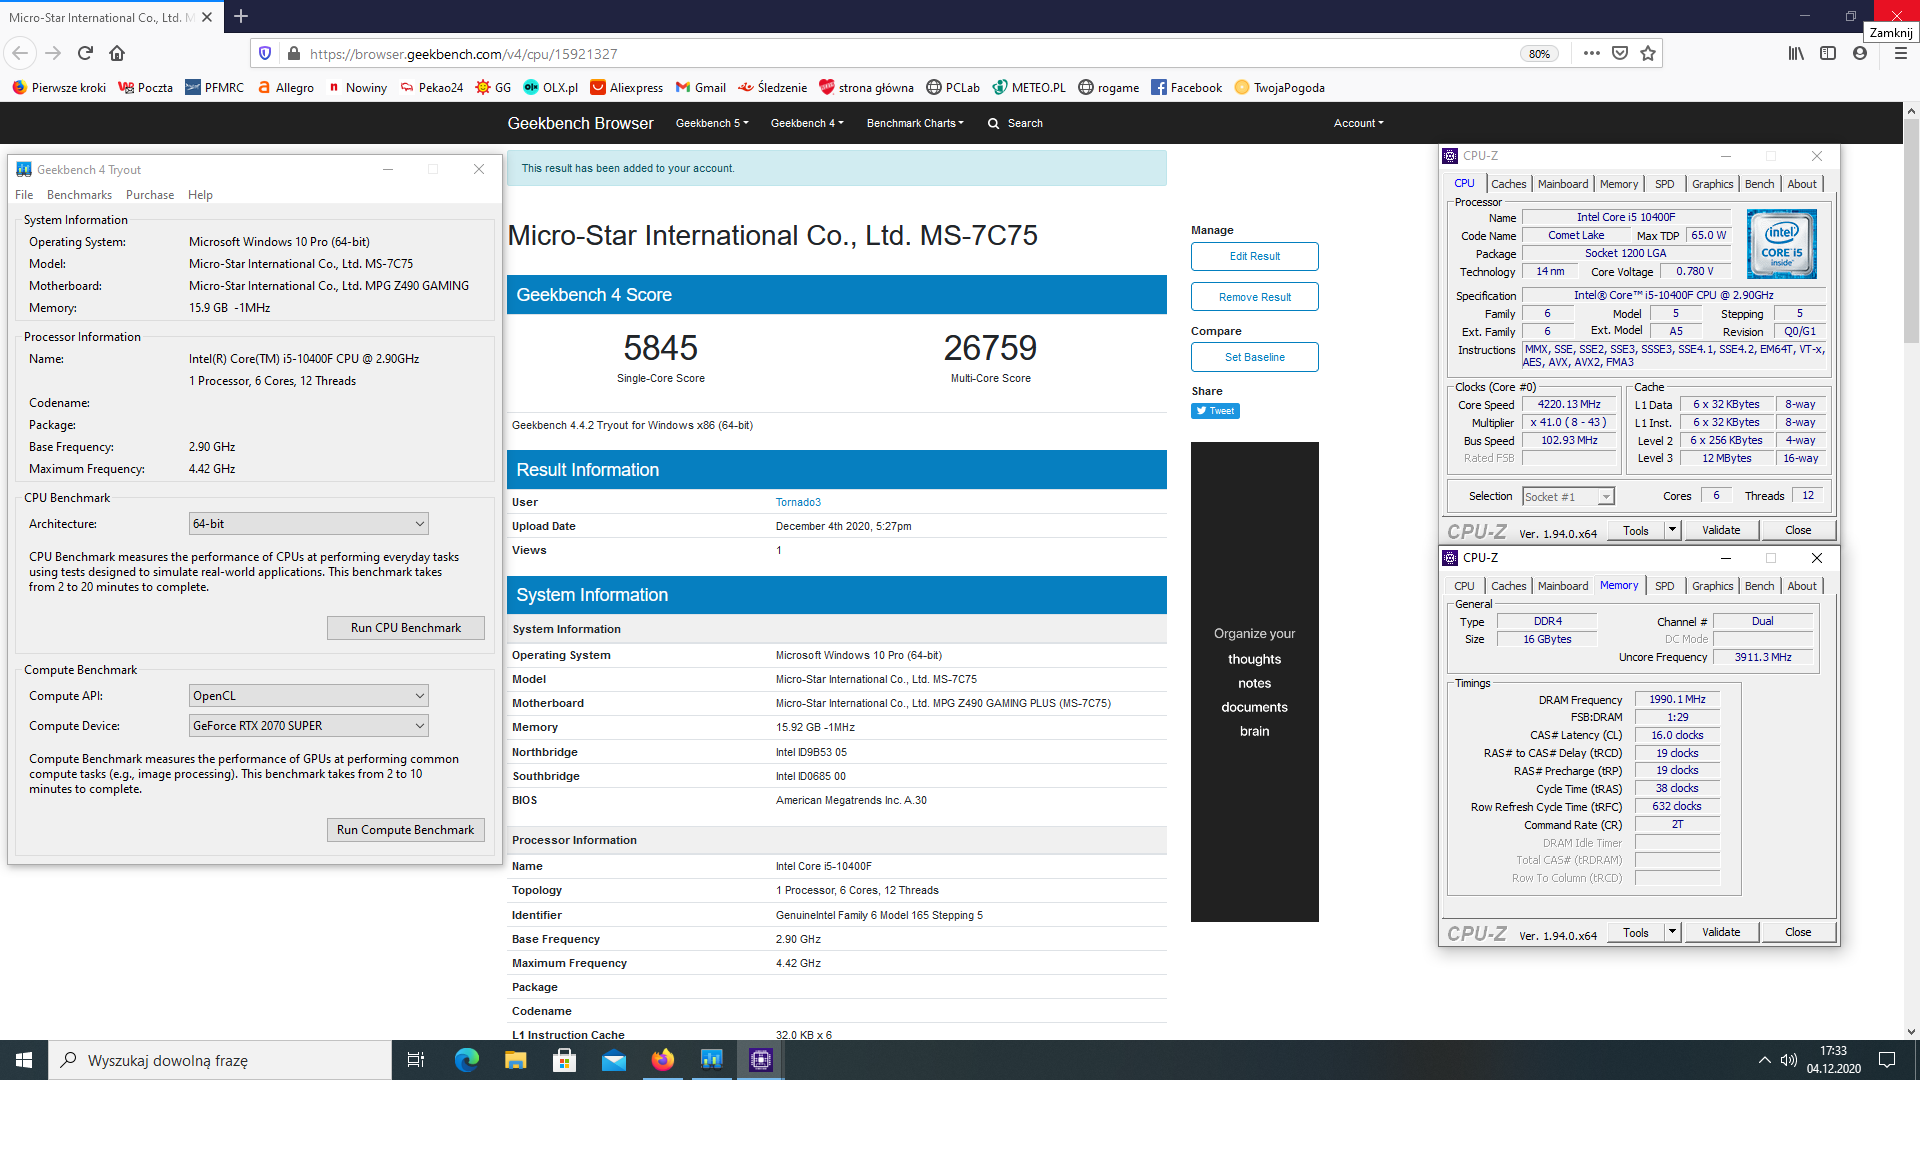Toggle the Firefox sidebar view
This screenshot has height=1162, width=1920.
point(1828,53)
